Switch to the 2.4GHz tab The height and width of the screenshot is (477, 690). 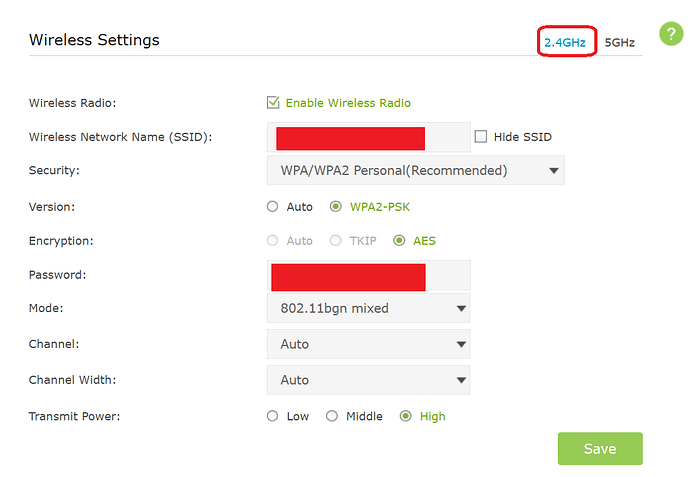566,42
